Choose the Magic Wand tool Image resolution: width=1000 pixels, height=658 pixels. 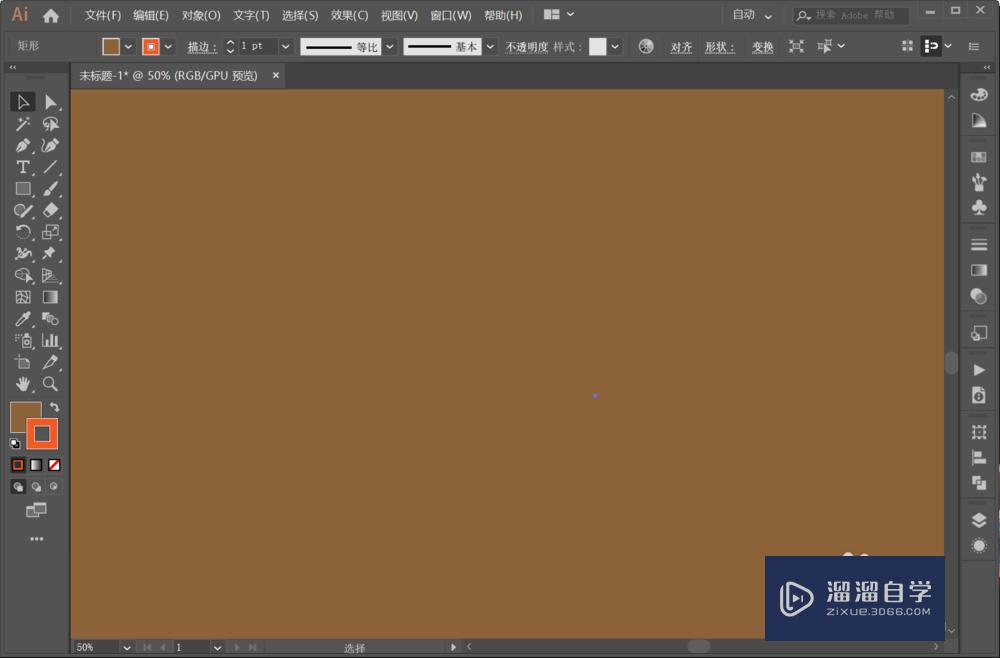point(23,124)
